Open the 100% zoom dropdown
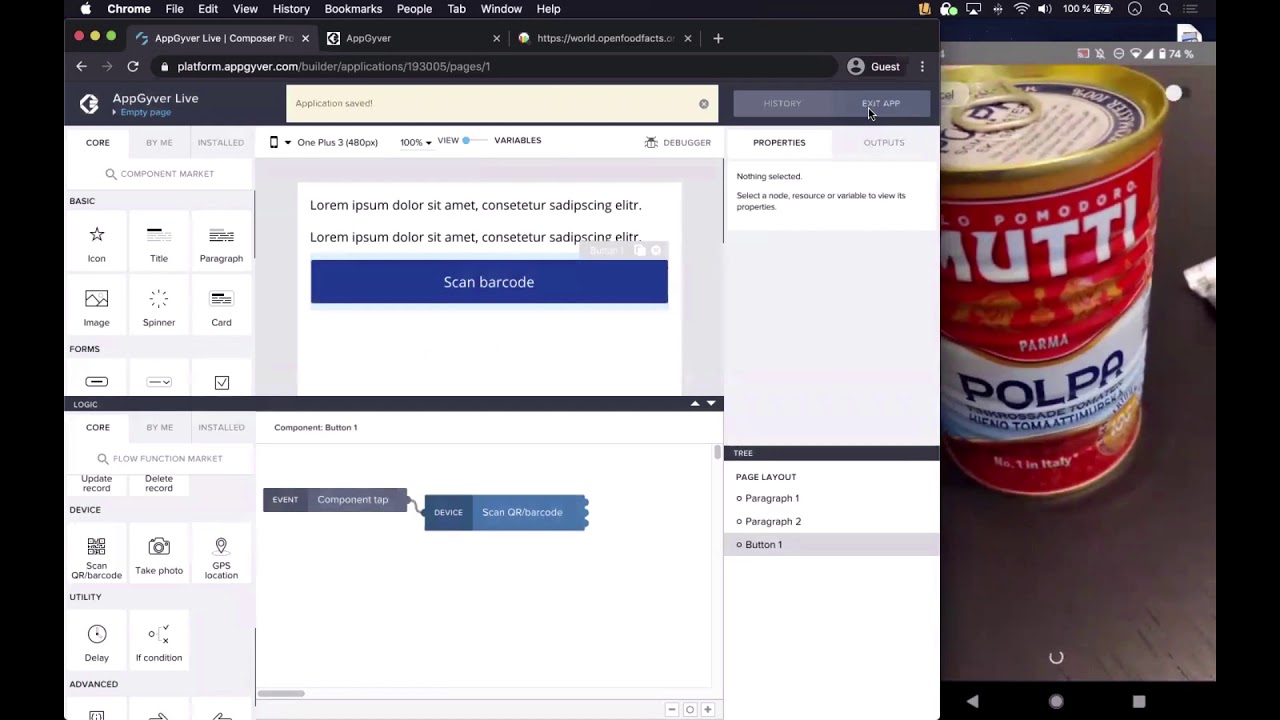1280x720 pixels. [416, 142]
